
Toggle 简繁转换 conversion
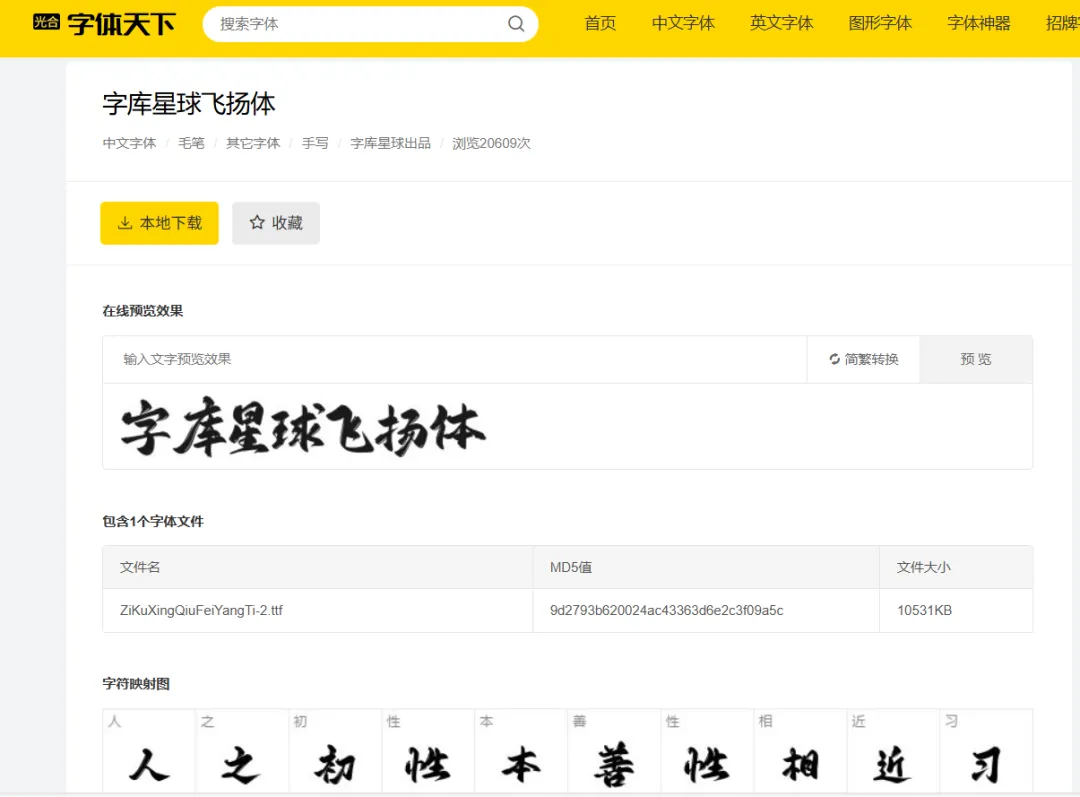point(864,360)
